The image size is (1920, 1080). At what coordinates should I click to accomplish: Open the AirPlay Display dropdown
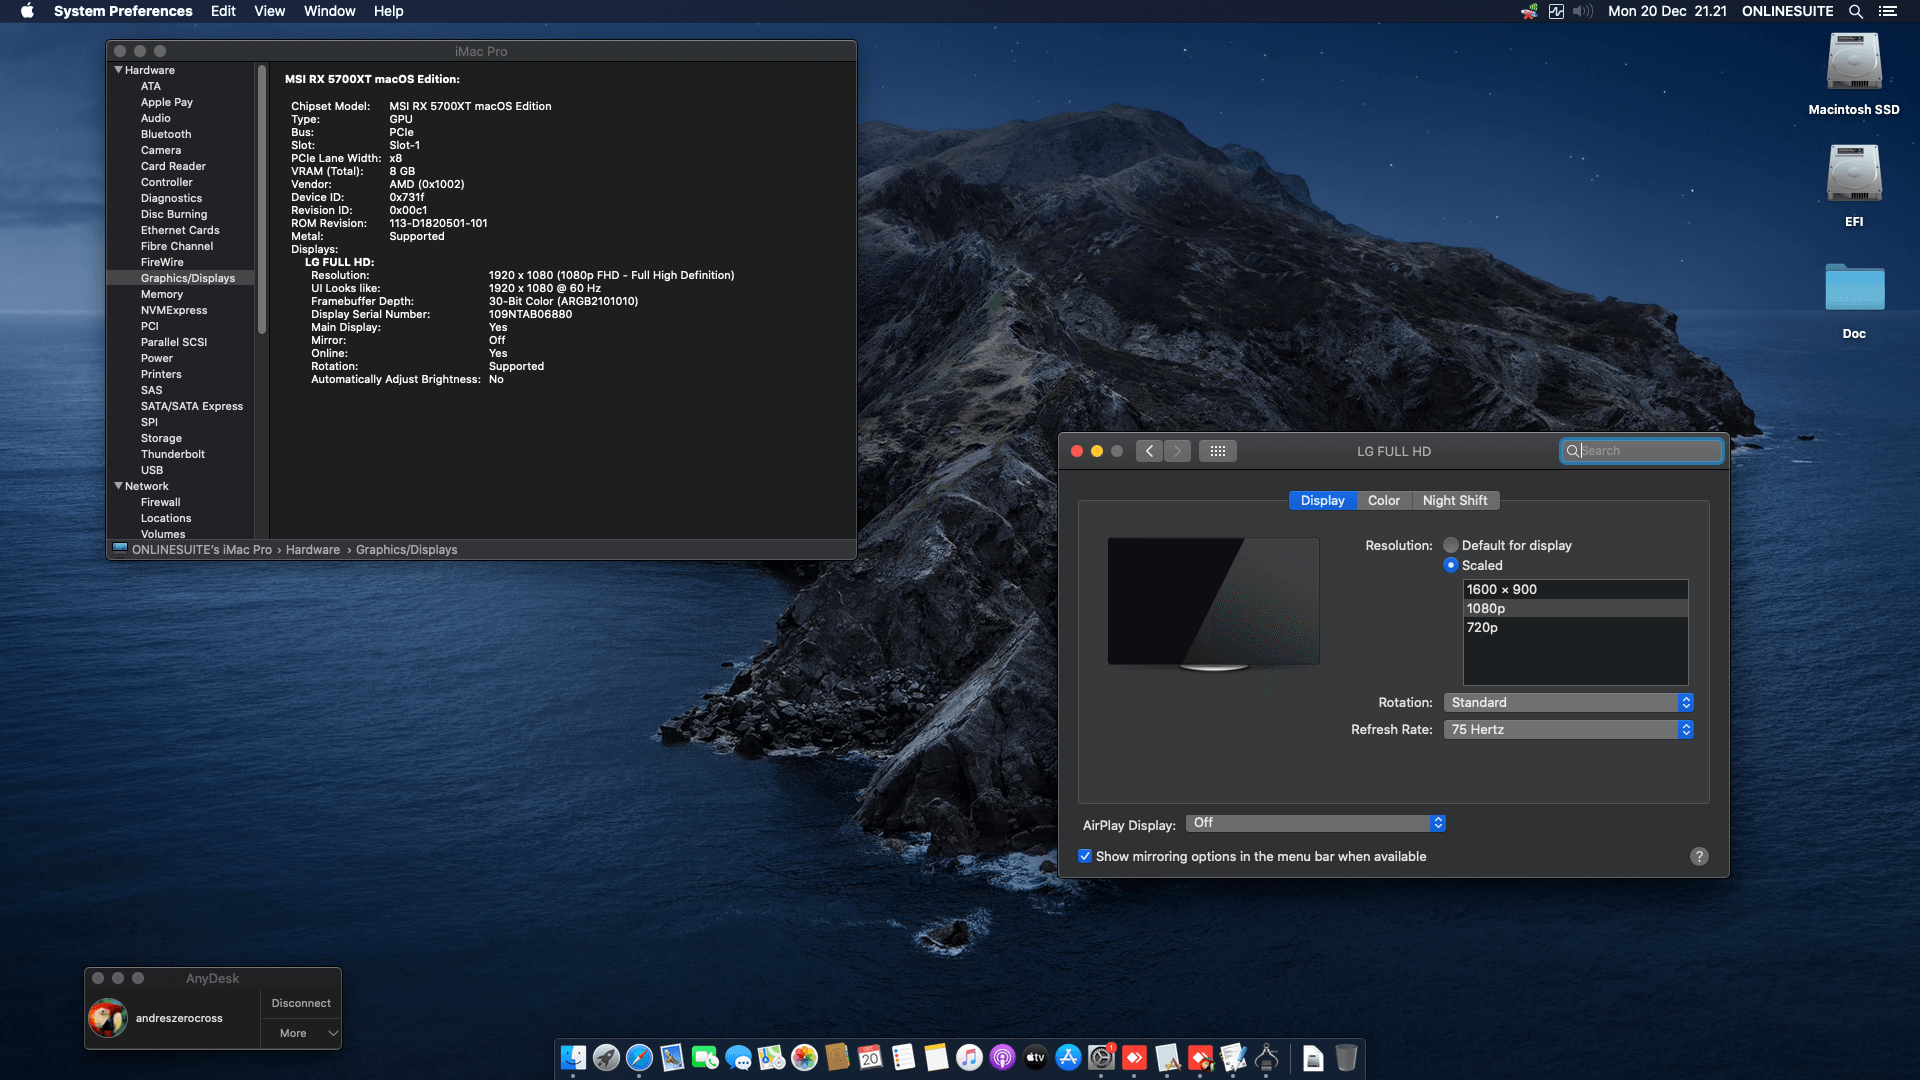[1316, 823]
